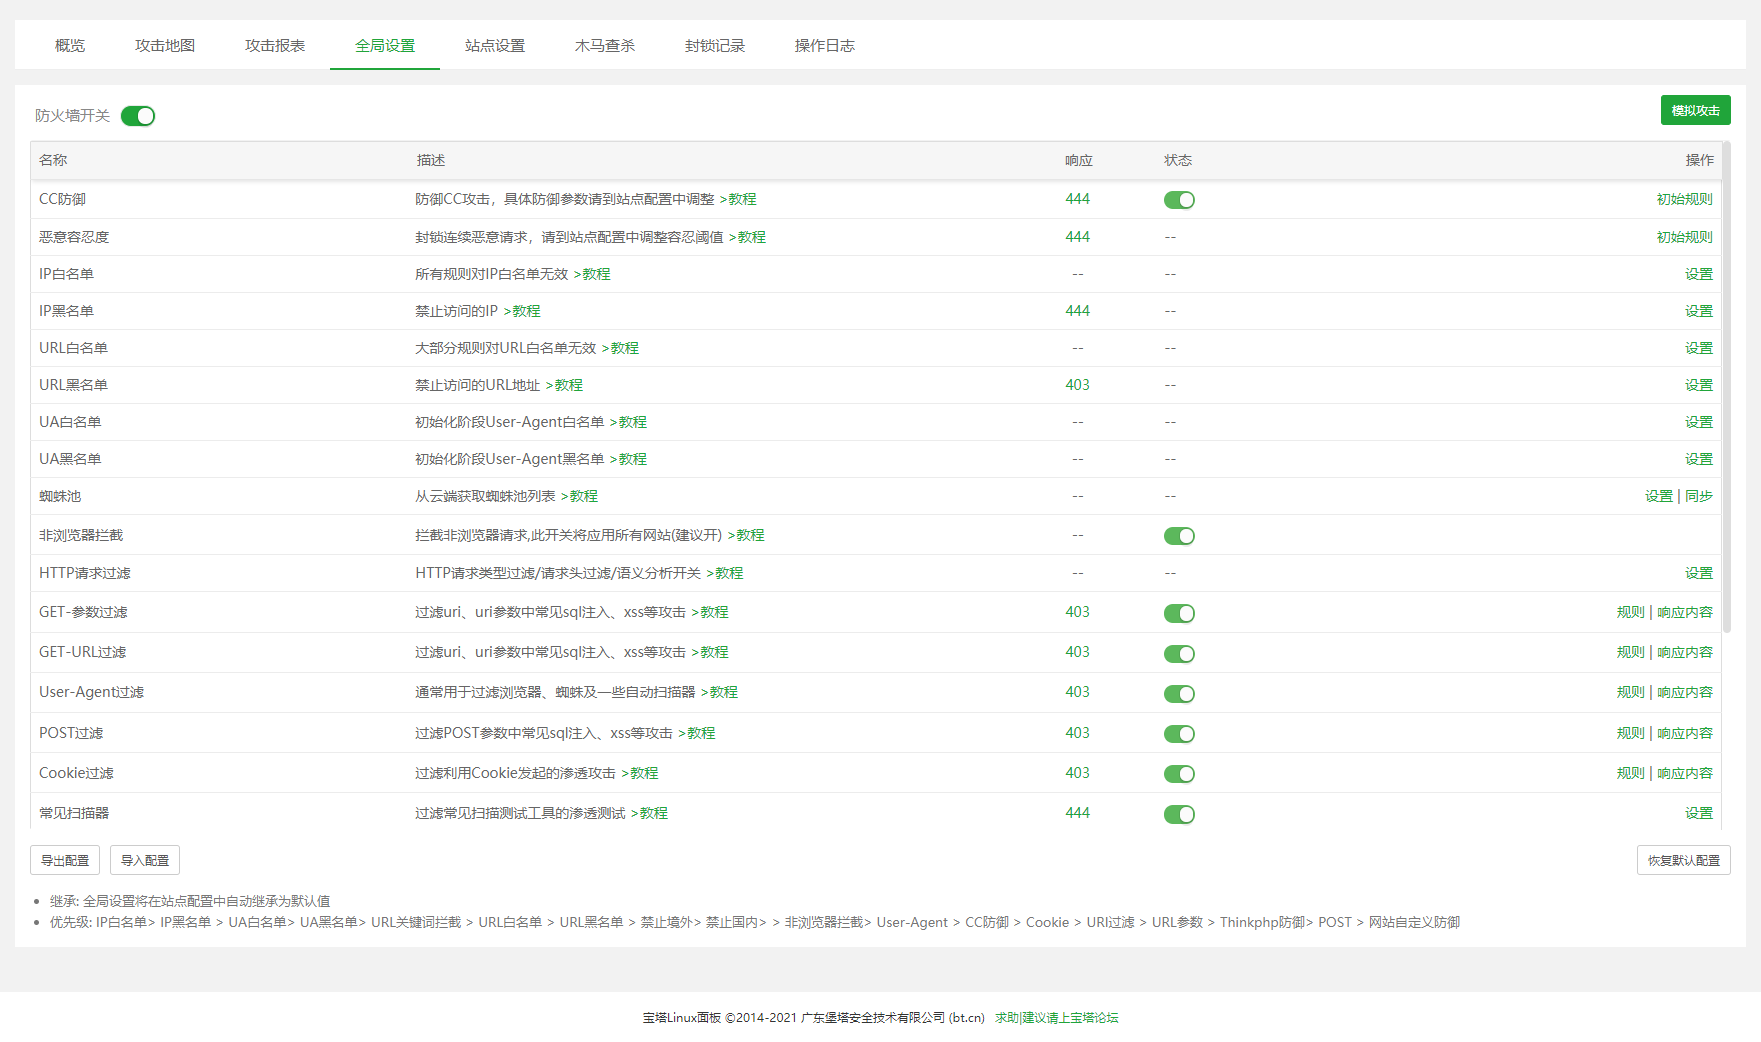Click 同步 for 蜘蛛池
This screenshot has height=1042, width=1761.
(x=1701, y=496)
